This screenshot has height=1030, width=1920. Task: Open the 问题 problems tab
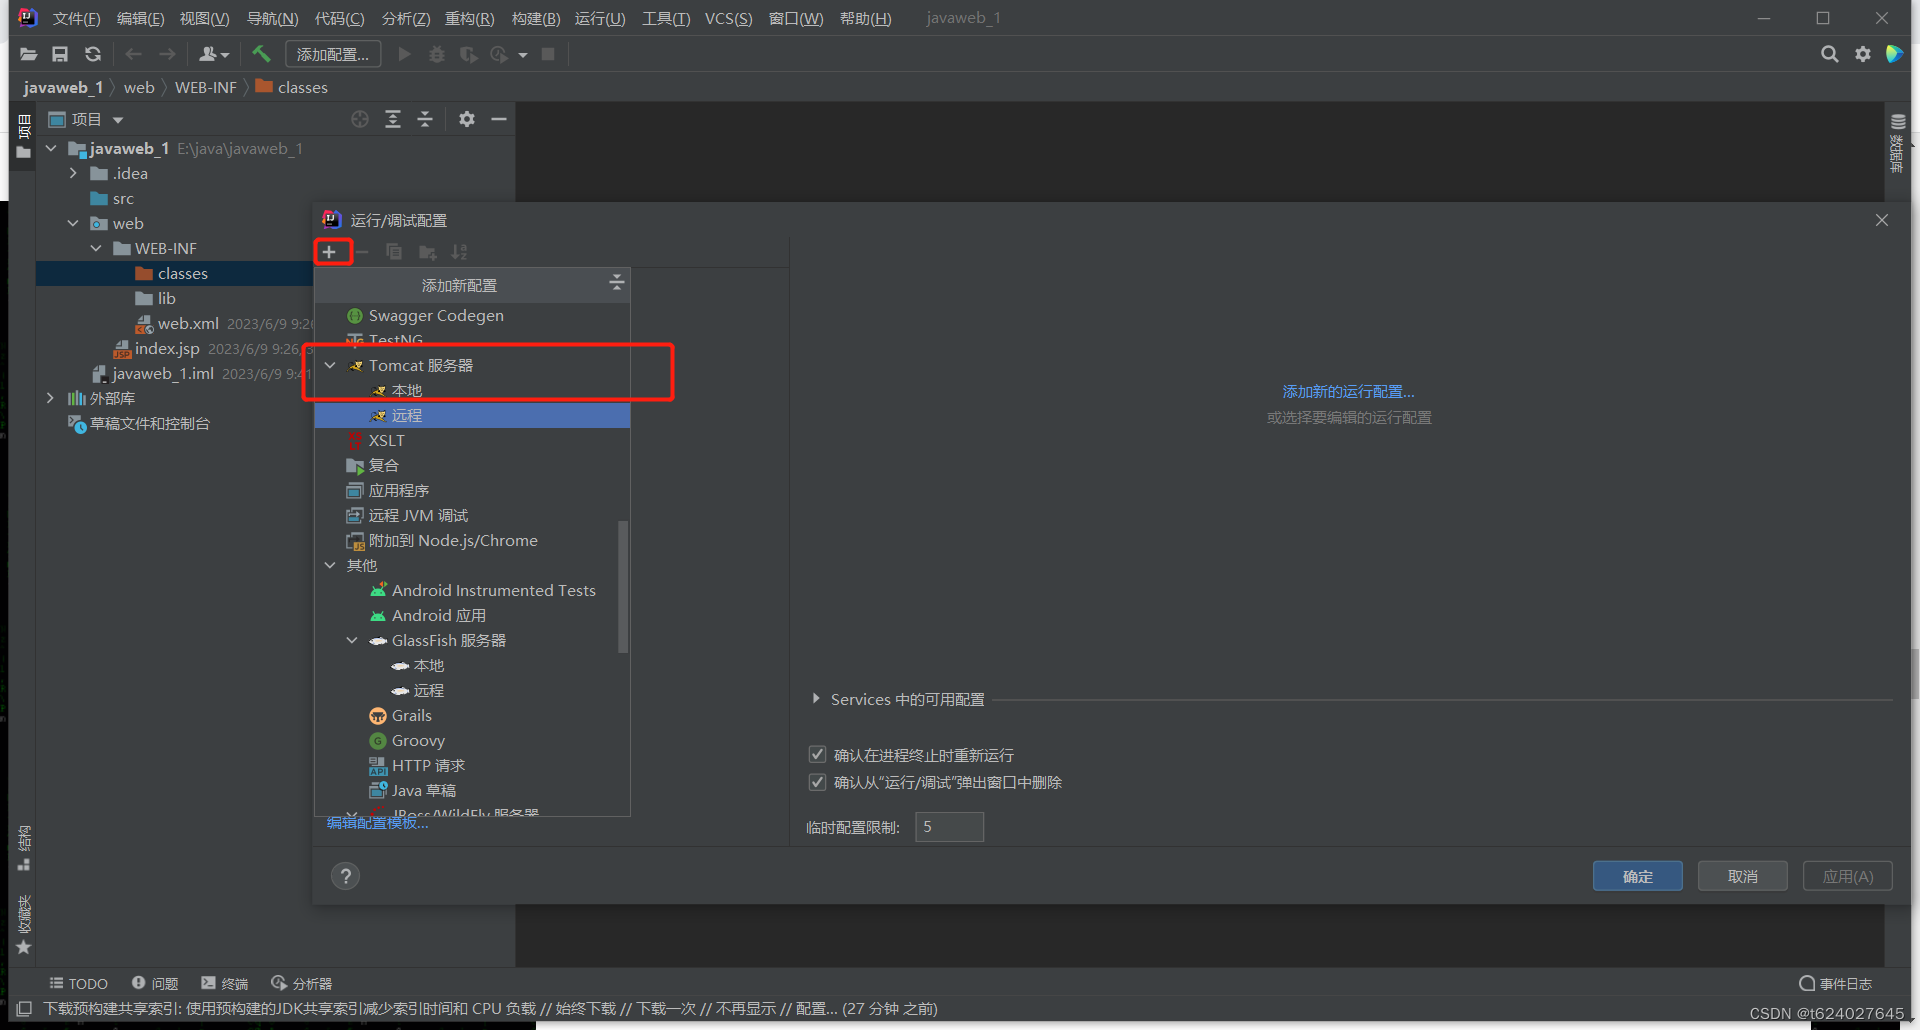[x=155, y=984]
